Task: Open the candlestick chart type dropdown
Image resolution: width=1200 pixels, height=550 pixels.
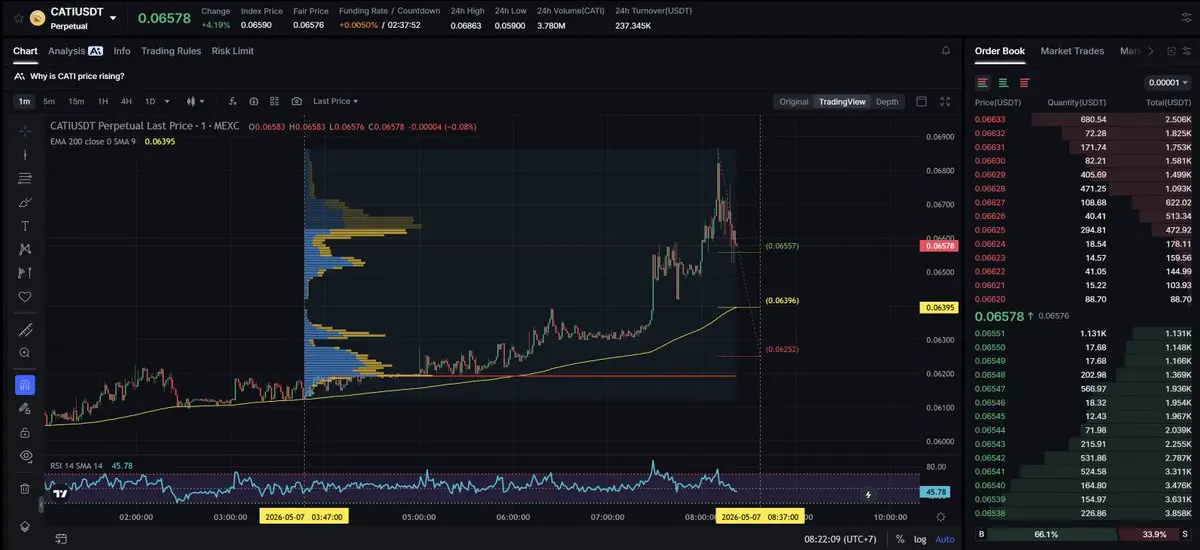Action: [195, 101]
